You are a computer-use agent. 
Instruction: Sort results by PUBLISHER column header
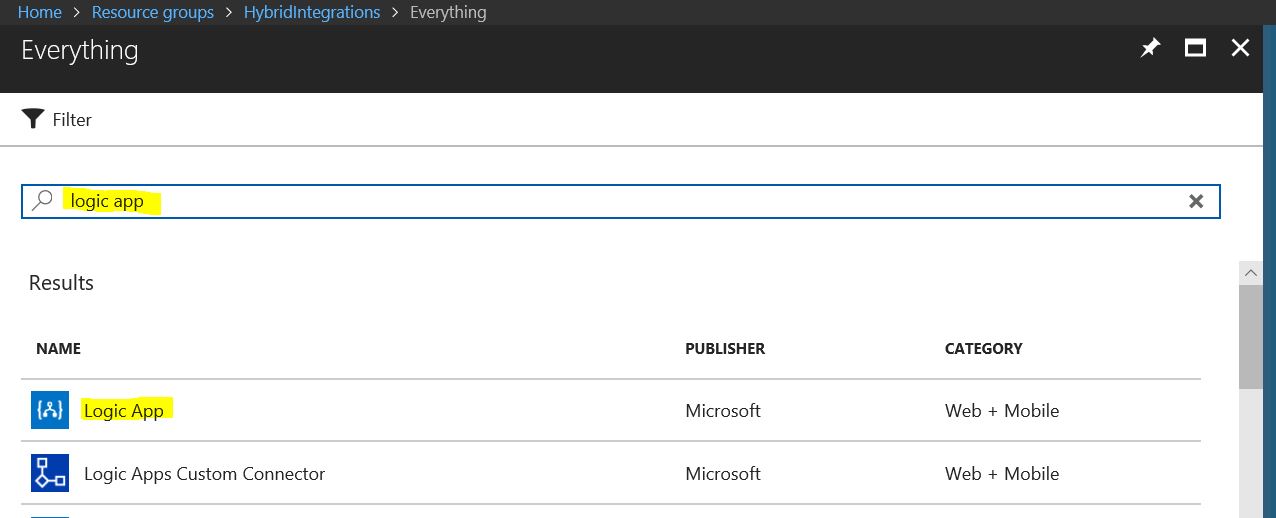point(725,349)
